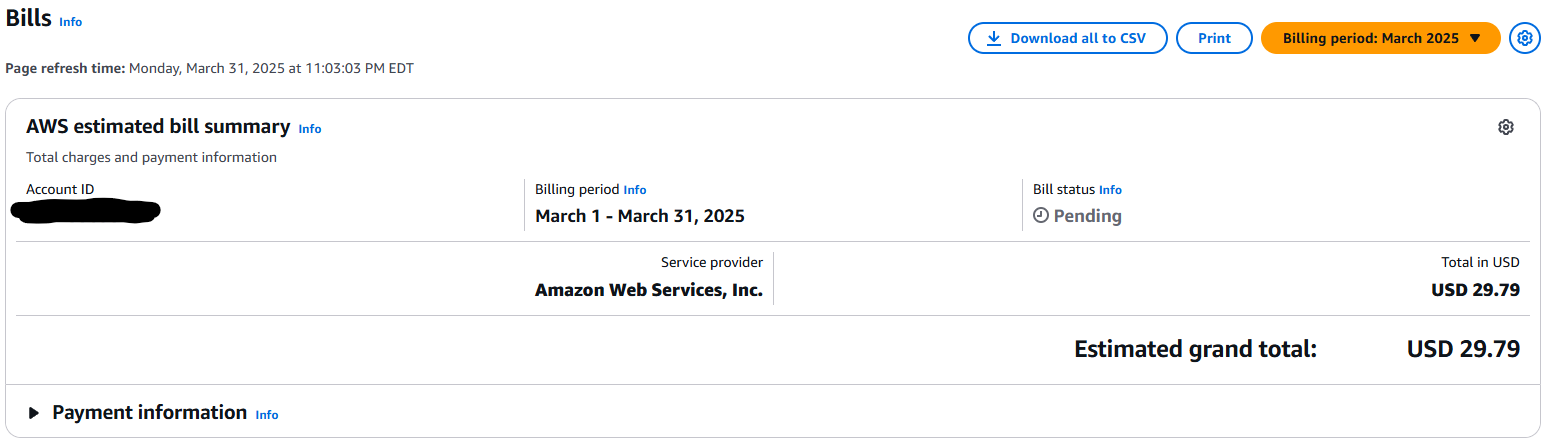Click the download icon on the CSV button

point(994,39)
